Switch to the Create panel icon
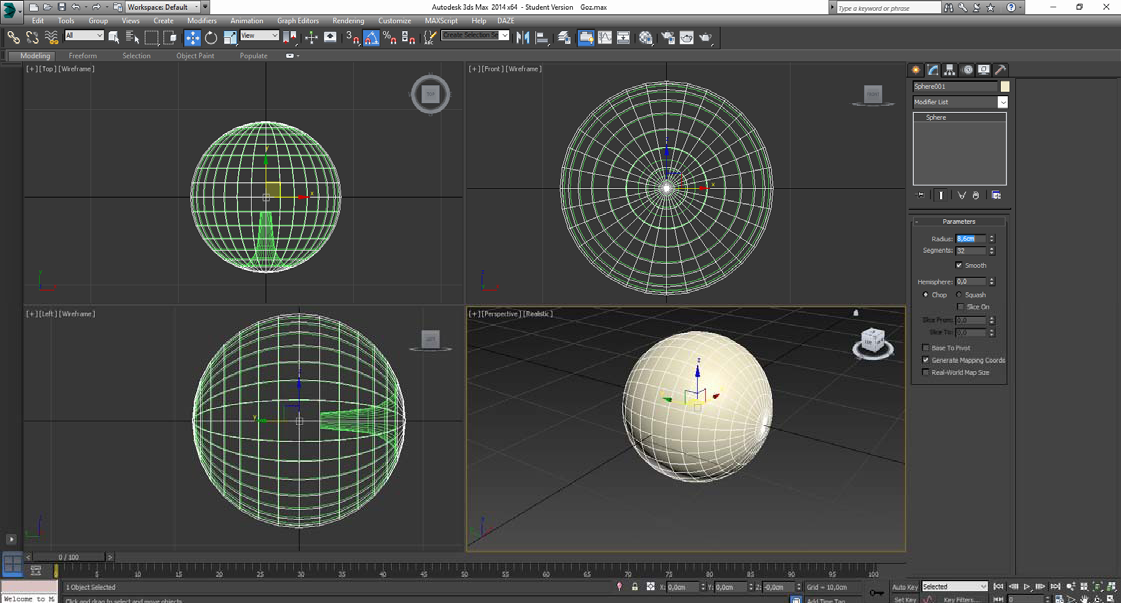Image resolution: width=1121 pixels, height=603 pixels. (x=916, y=70)
